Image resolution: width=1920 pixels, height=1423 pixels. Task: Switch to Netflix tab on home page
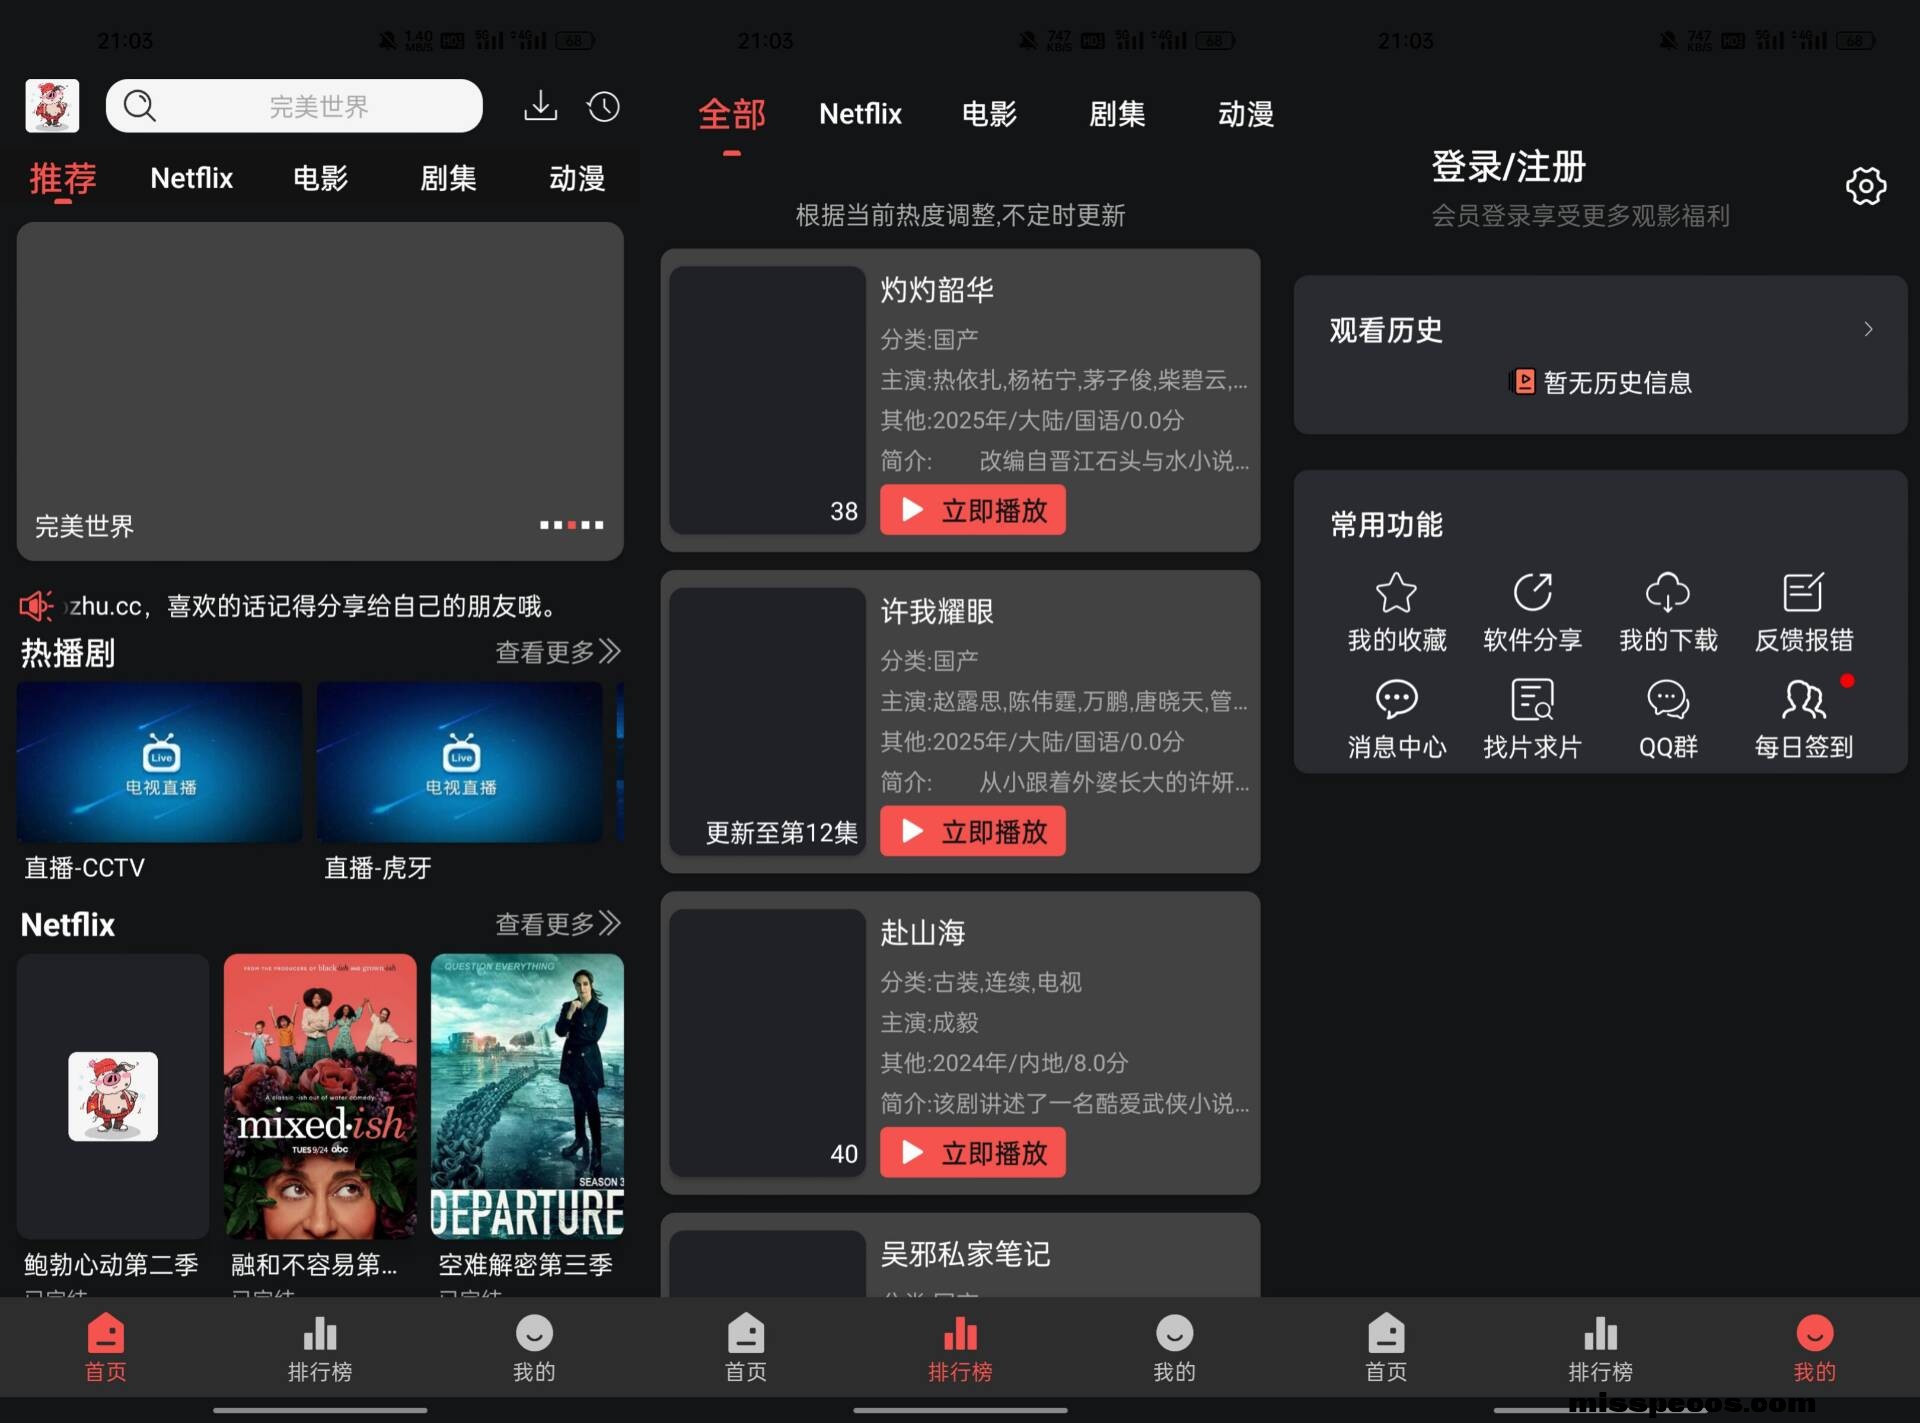191,178
